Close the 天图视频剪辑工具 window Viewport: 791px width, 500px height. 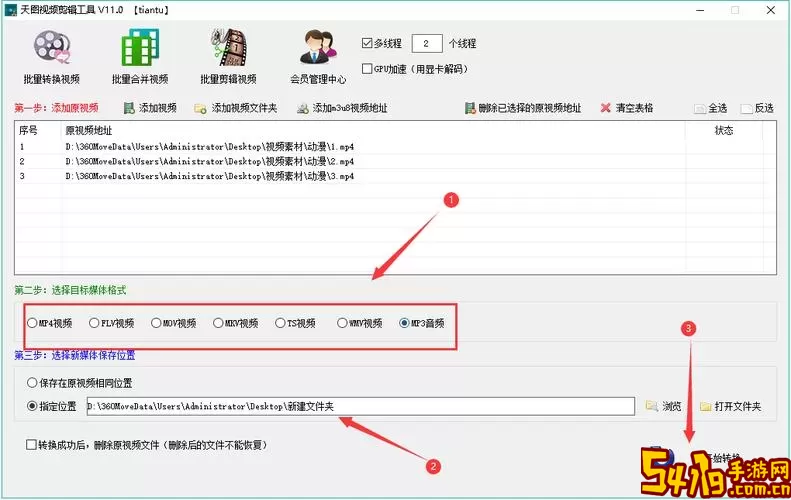(x=770, y=10)
